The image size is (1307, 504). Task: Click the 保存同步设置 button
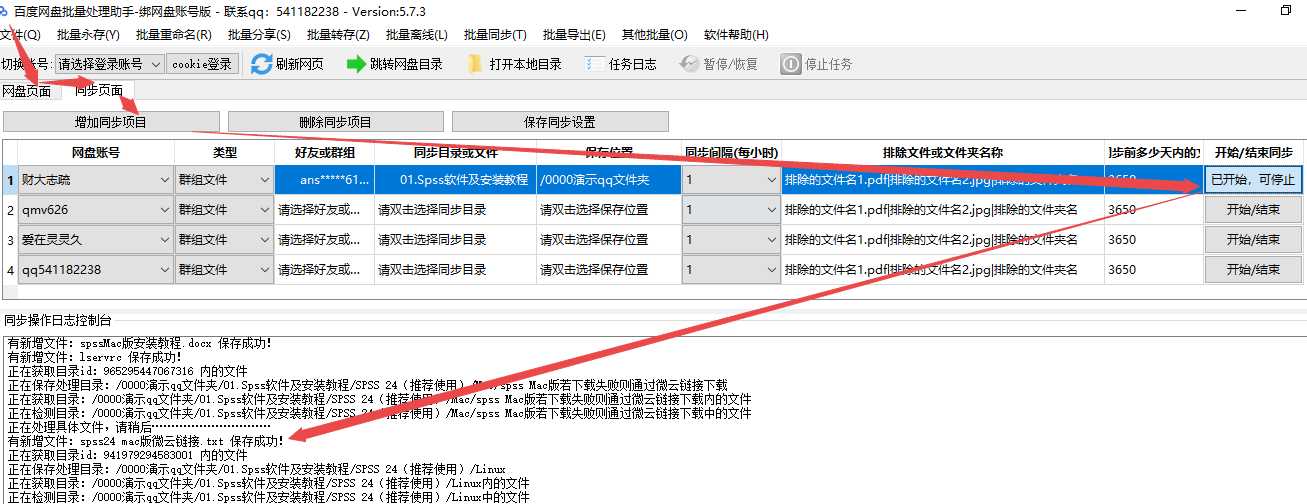pyautogui.click(x=560, y=122)
